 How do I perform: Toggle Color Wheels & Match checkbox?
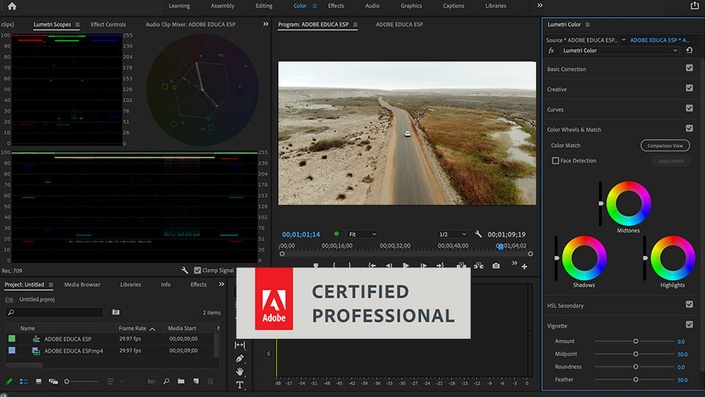(x=689, y=129)
